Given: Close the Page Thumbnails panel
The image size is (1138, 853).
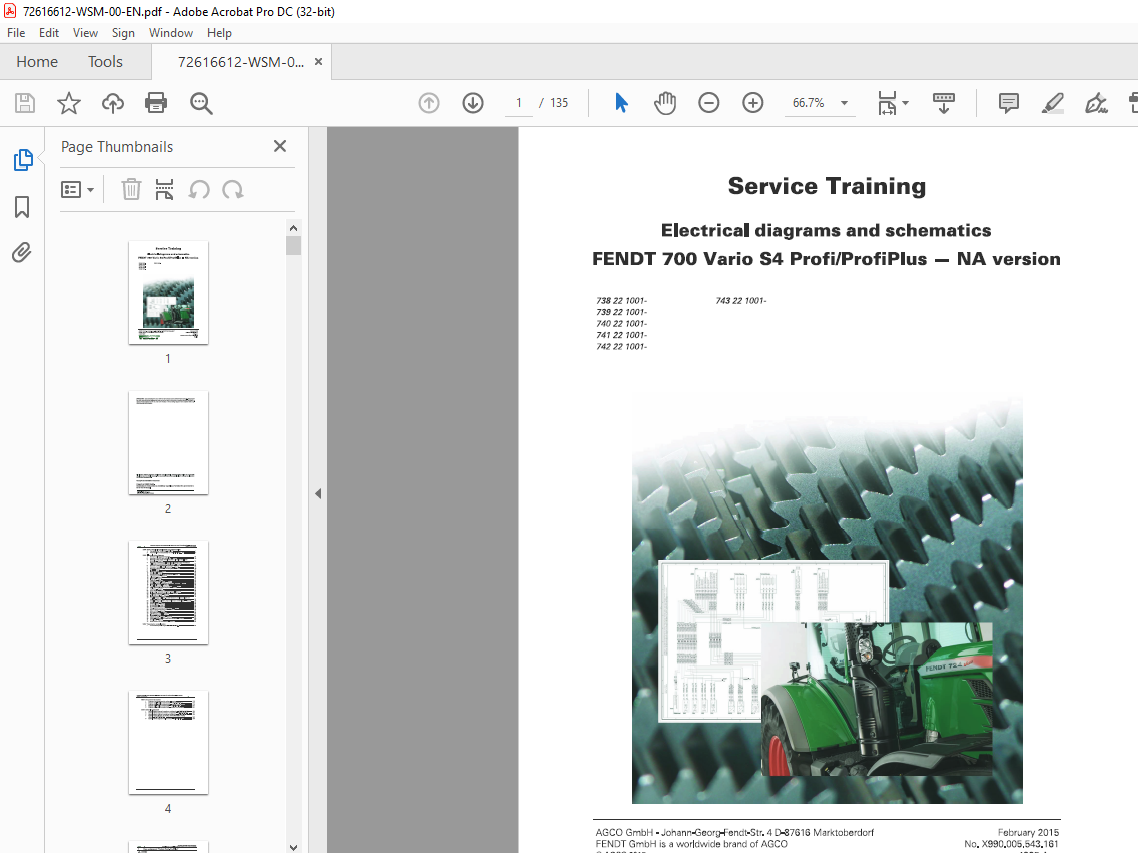Looking at the screenshot, I should 280,146.
